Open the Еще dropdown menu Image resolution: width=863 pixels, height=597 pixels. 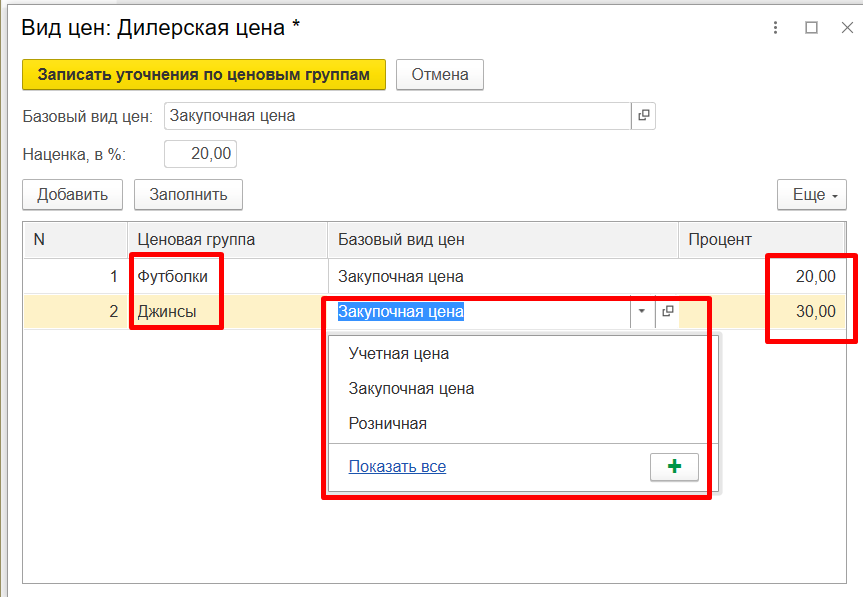(811, 195)
